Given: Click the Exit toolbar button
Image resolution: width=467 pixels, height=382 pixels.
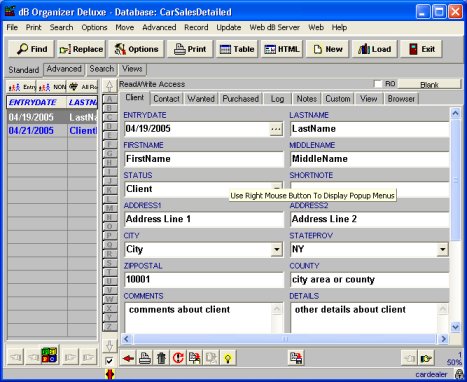Looking at the screenshot, I should pyautogui.click(x=421, y=49).
